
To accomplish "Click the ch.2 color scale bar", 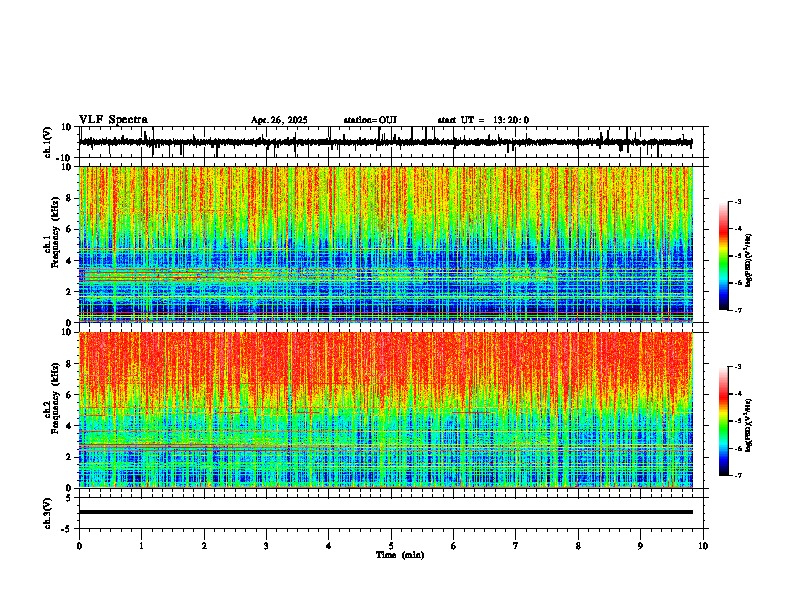I will [724, 421].
